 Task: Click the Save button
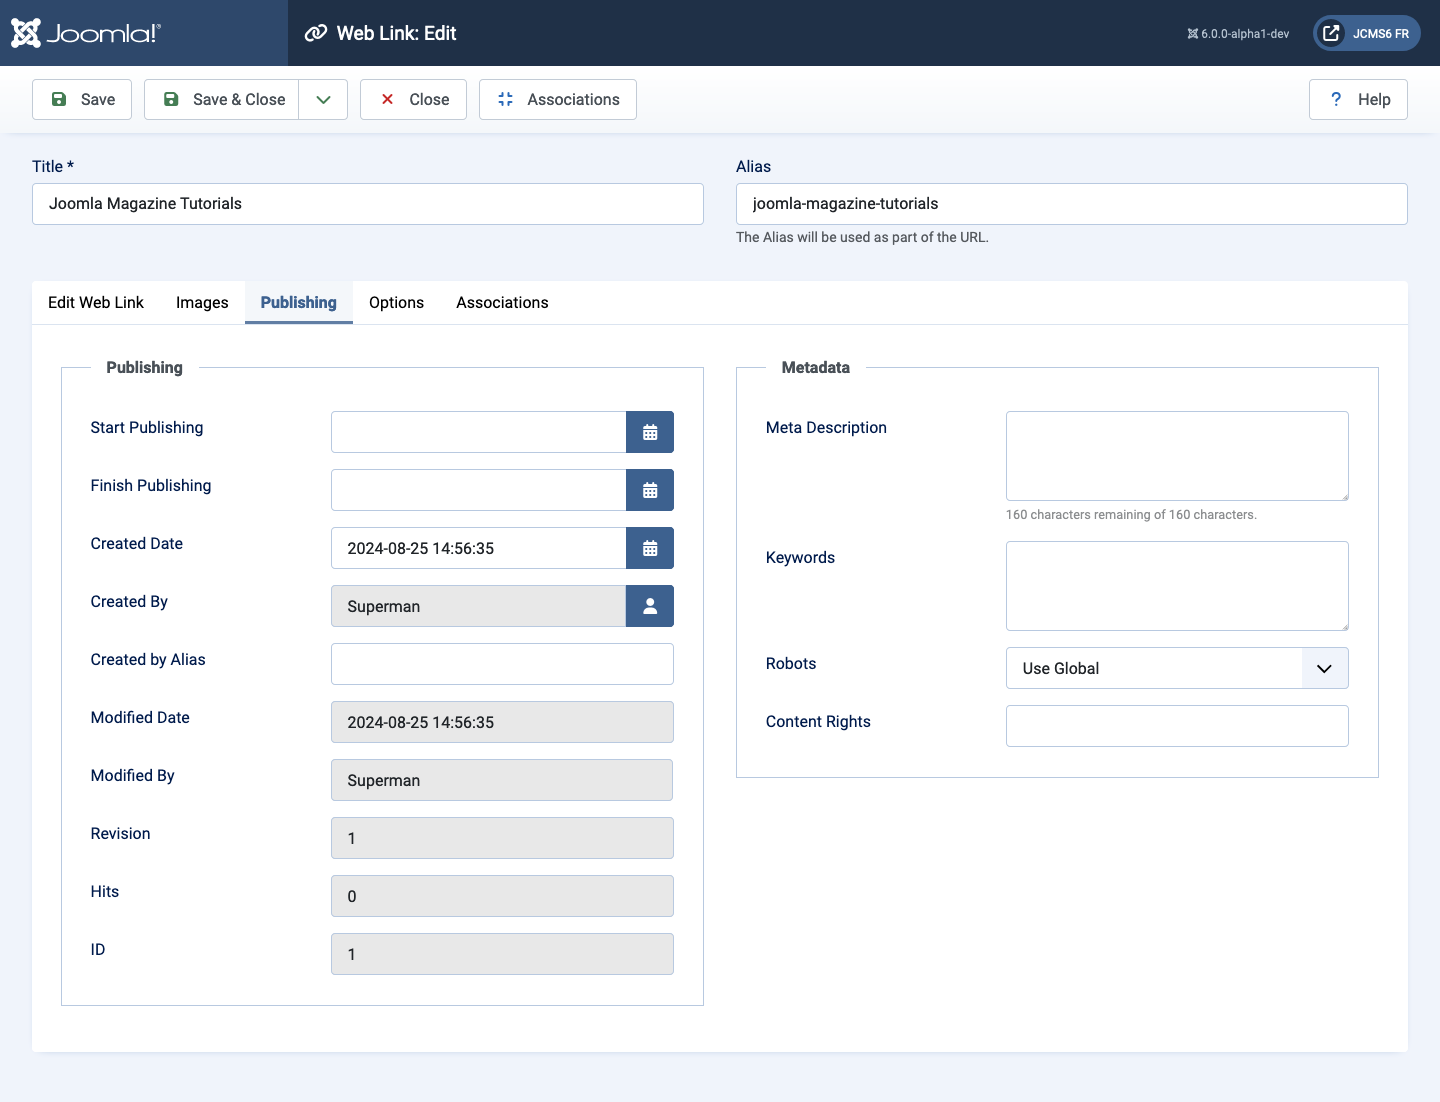click(82, 99)
